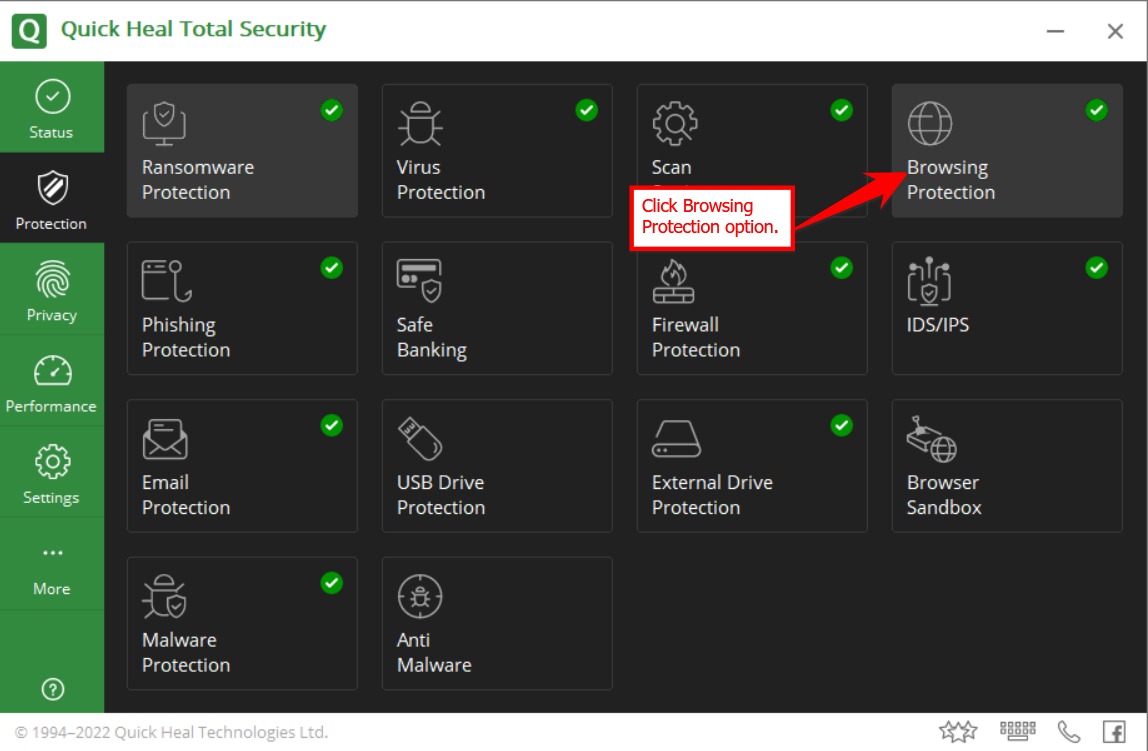
Task: Launch the Browser Sandbox icon
Action: coord(931,439)
